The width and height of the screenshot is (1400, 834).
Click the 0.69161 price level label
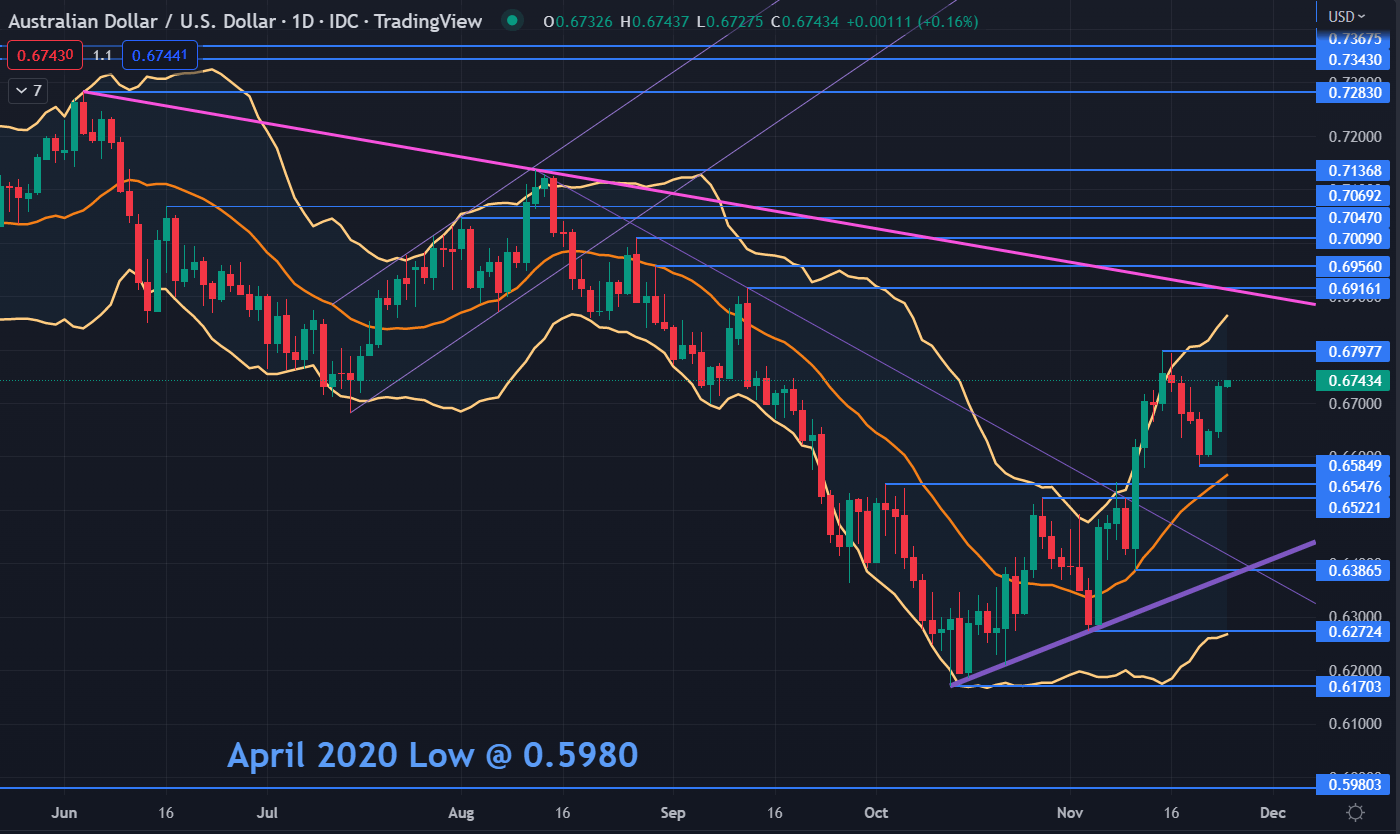1355,288
